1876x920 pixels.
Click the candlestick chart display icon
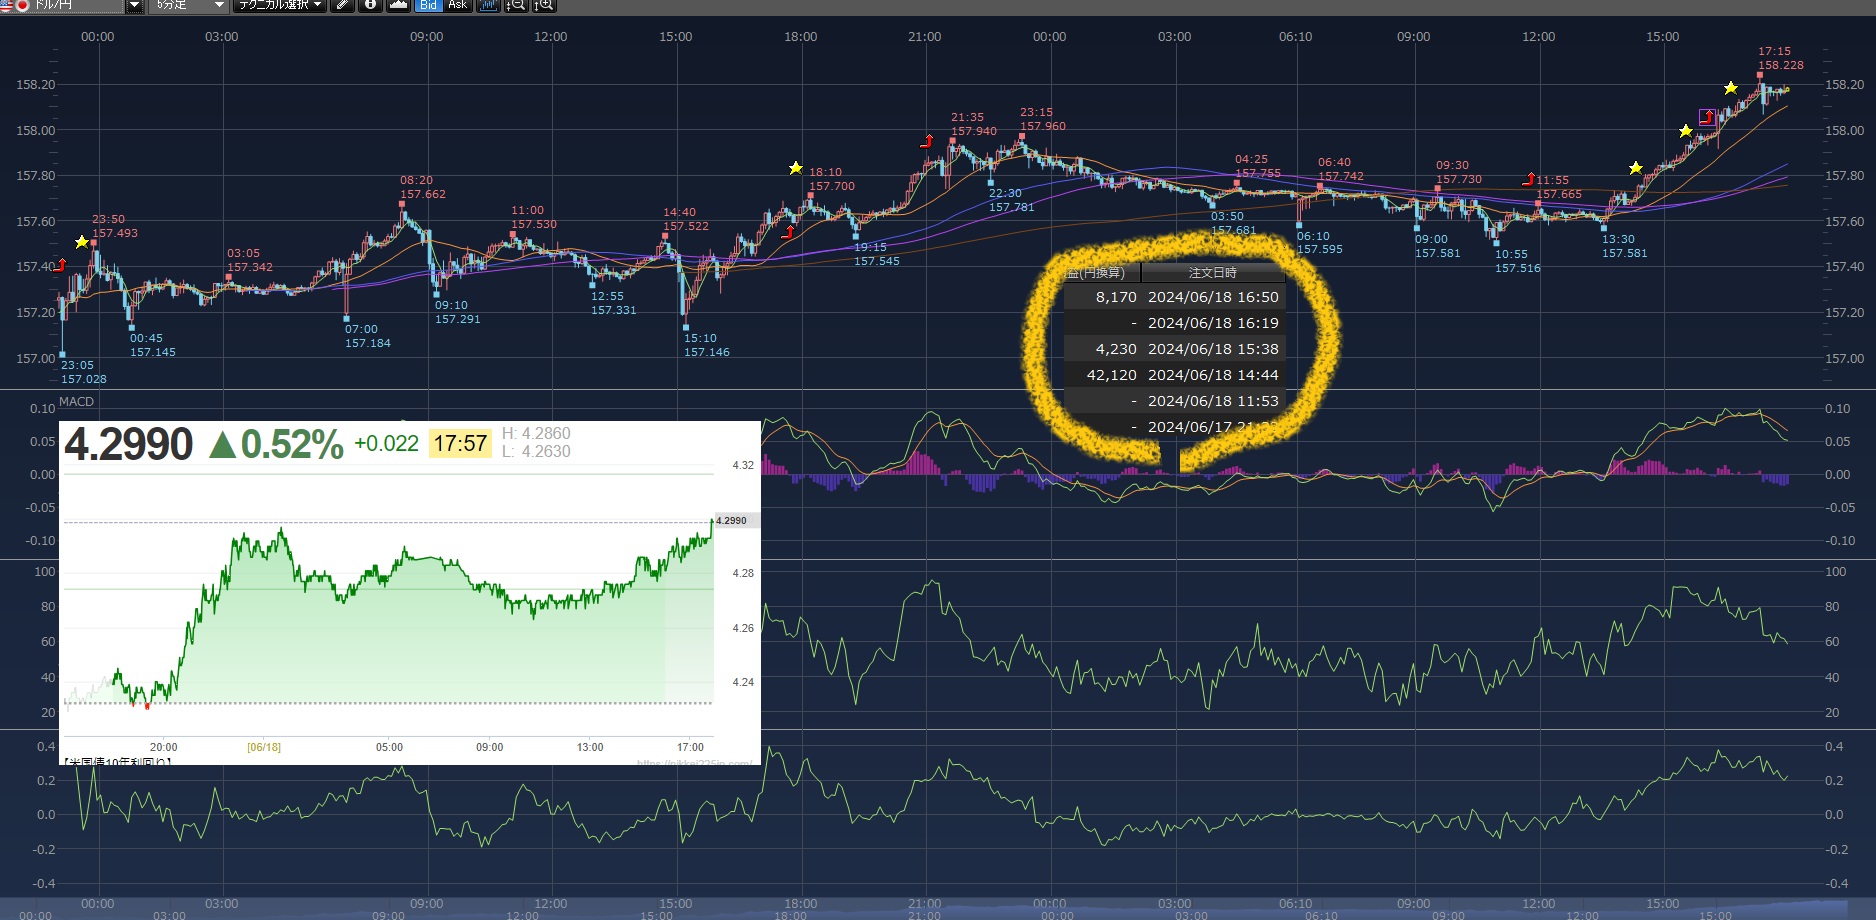coord(488,5)
